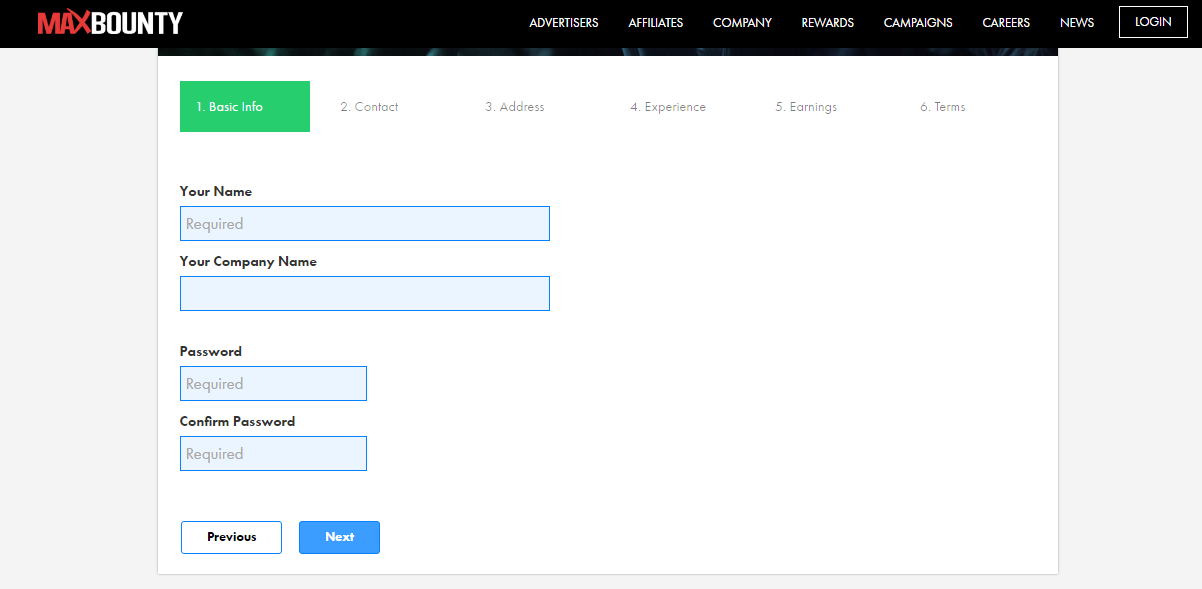Switch to the Earnings step
1202x589 pixels.
(x=806, y=106)
